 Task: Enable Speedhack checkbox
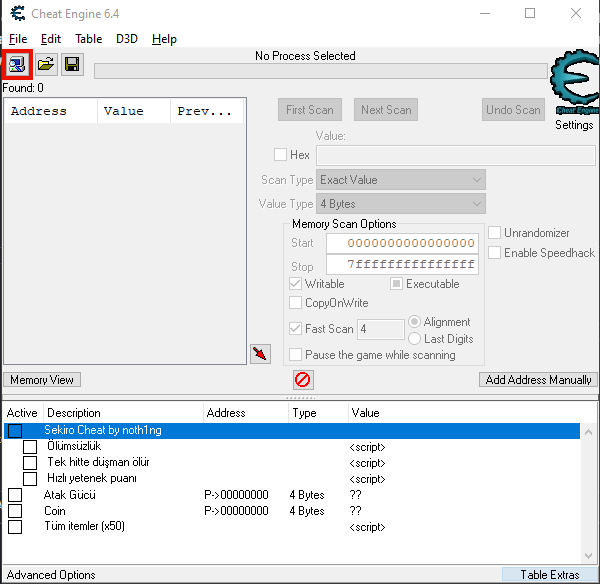tap(494, 253)
